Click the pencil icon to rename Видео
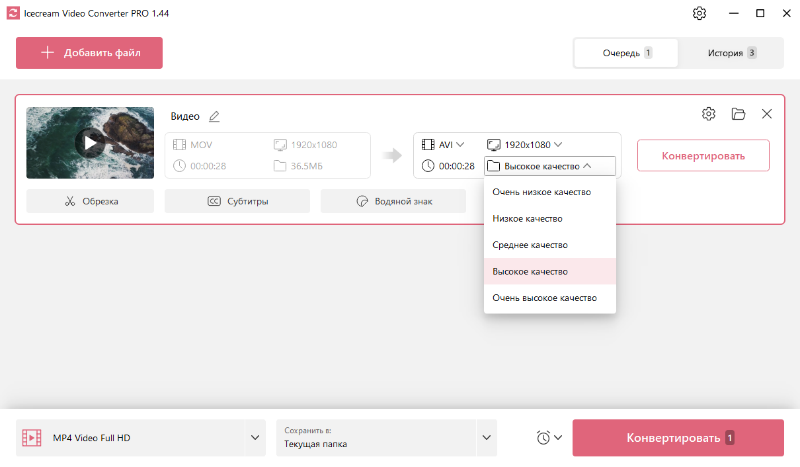This screenshot has width=800, height=467. coord(214,117)
